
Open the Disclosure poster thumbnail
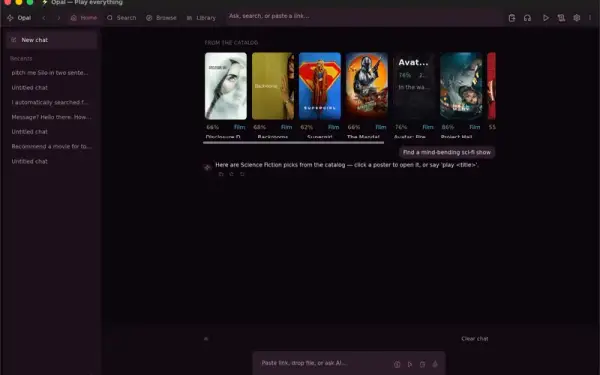click(x=226, y=86)
